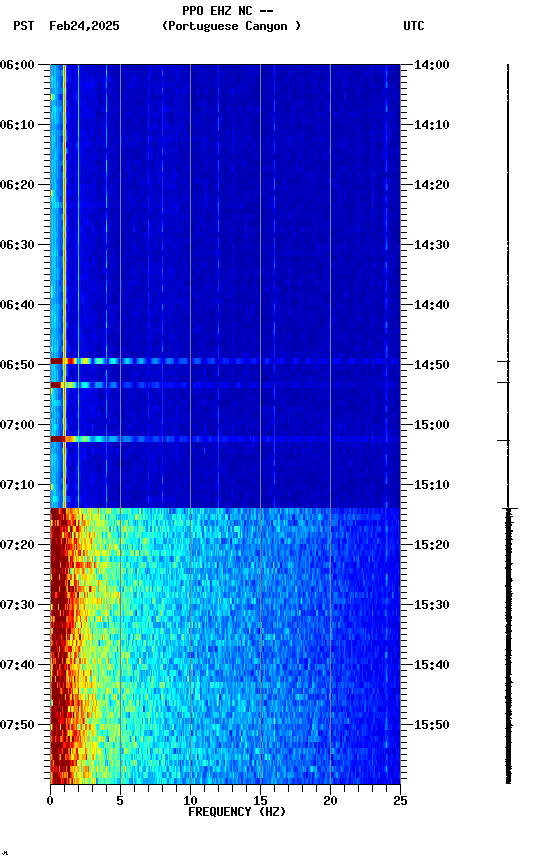Click the UTC '14:50' time label

(x=432, y=365)
